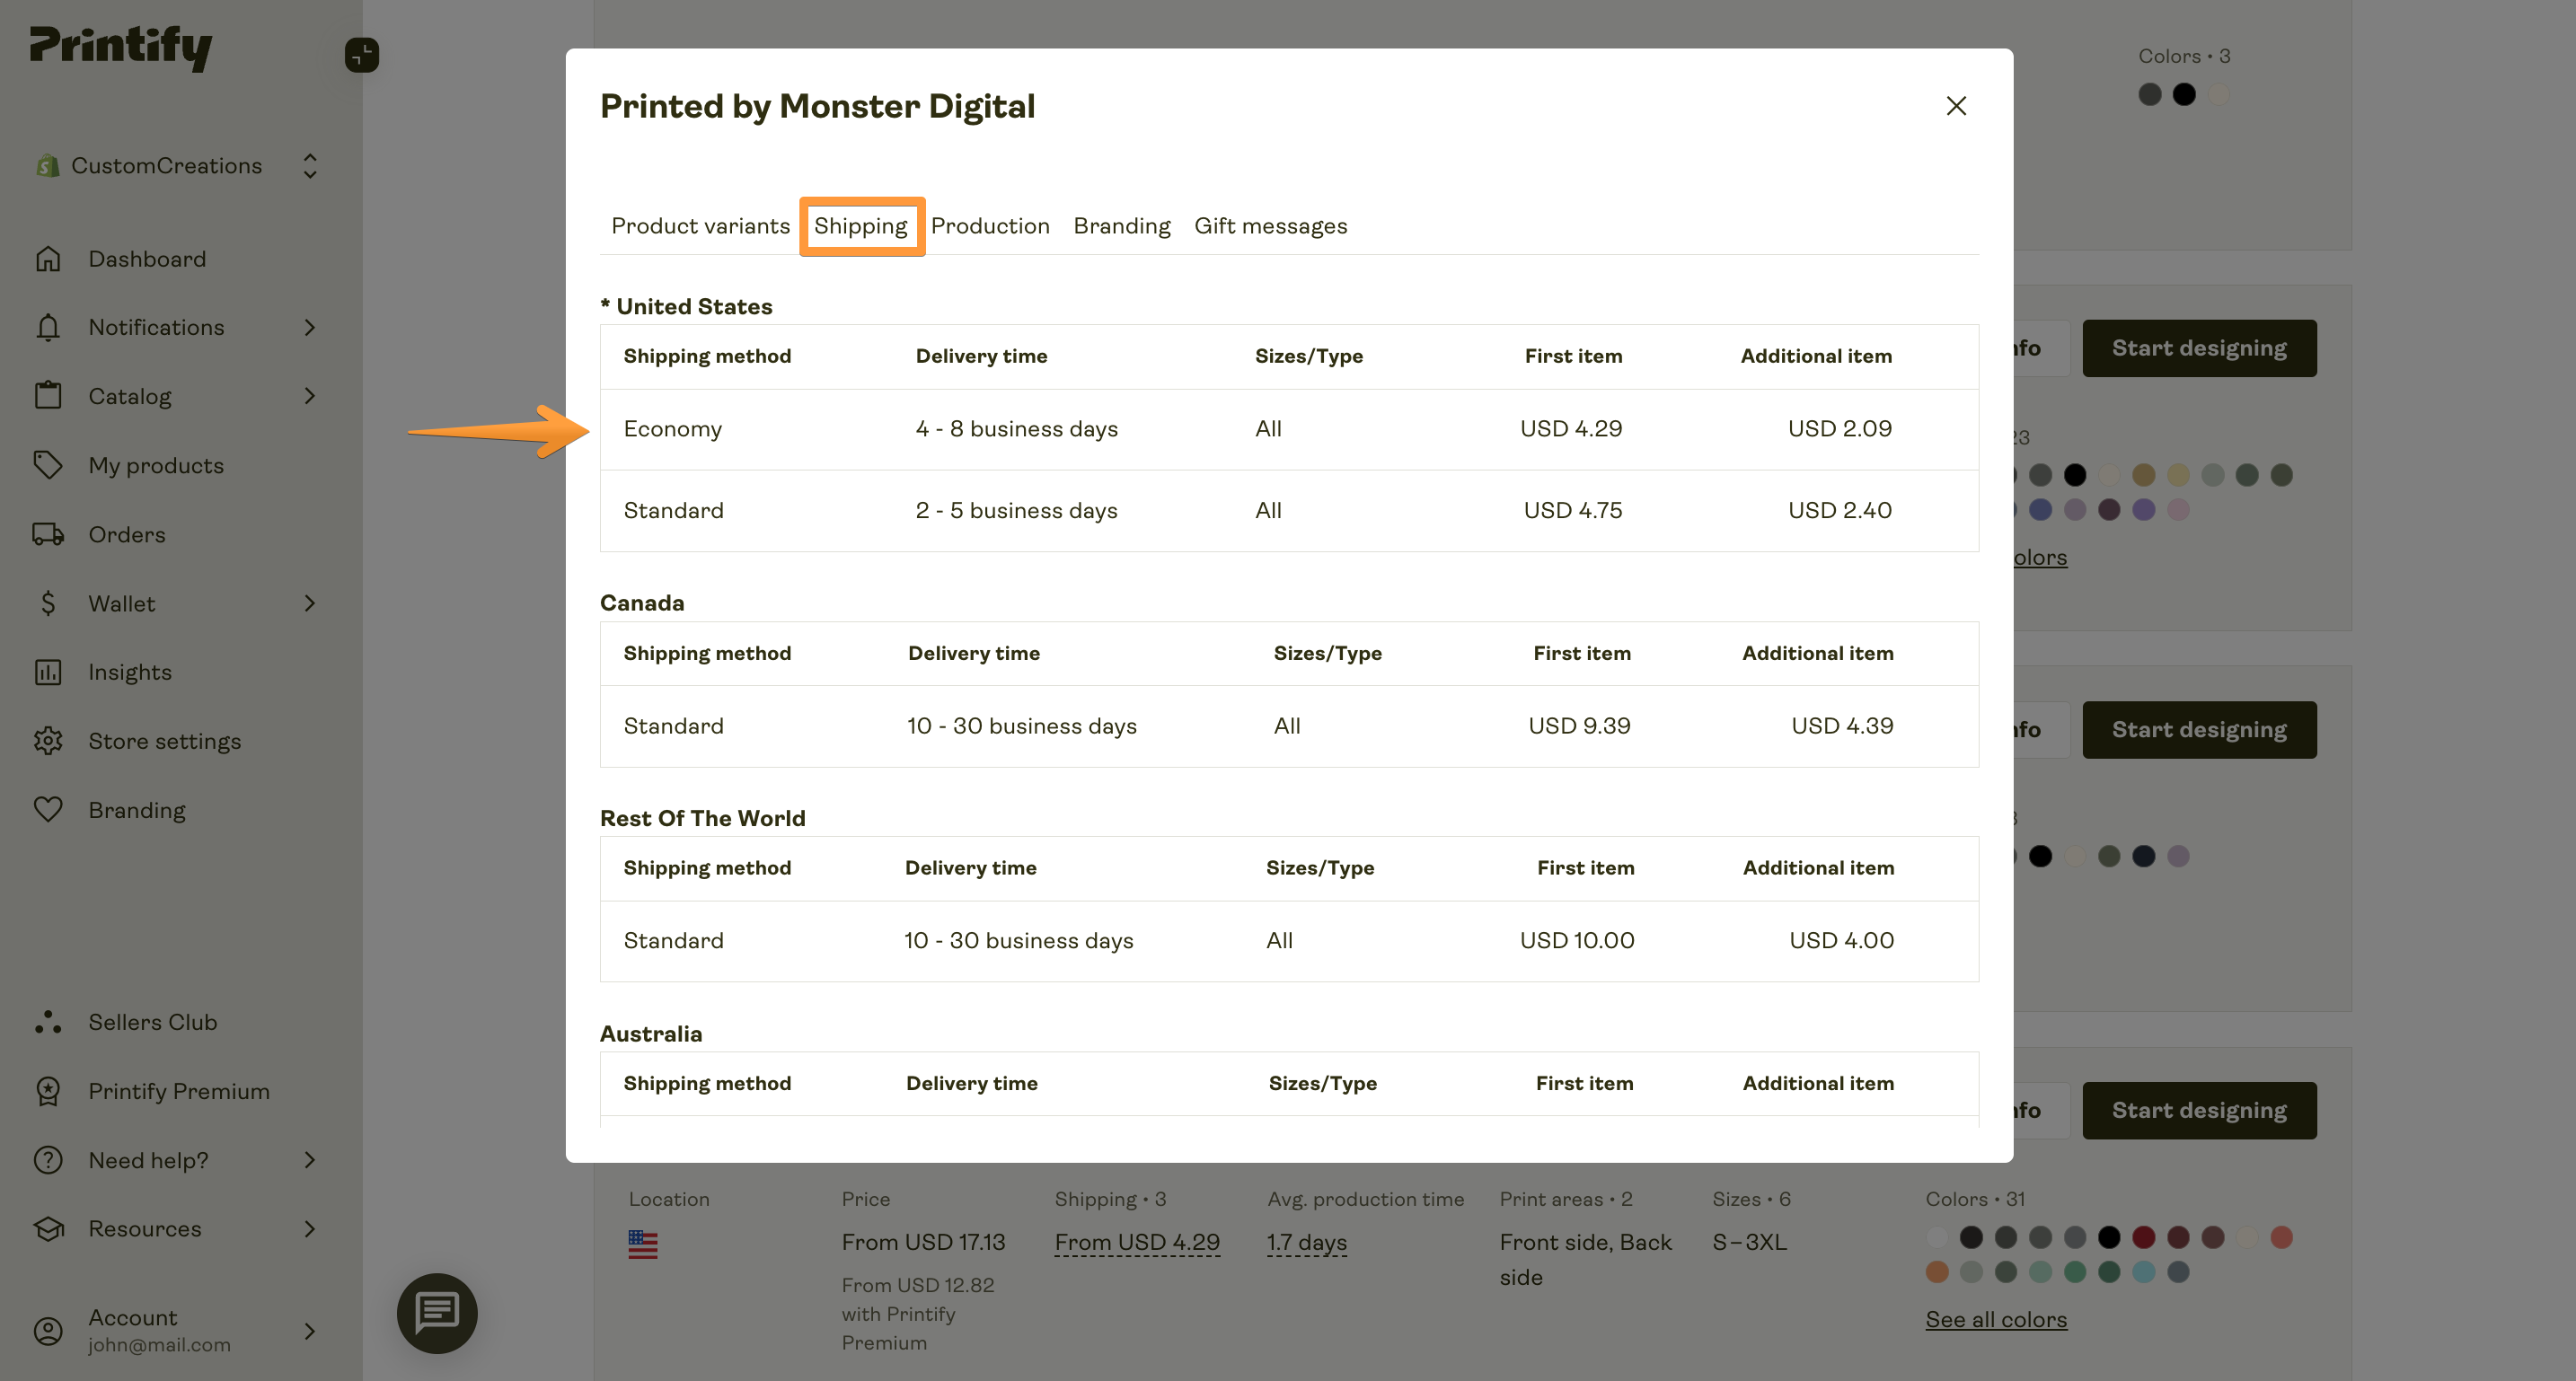2576x1381 pixels.
Task: Click the Printify logo
Action: [119, 46]
